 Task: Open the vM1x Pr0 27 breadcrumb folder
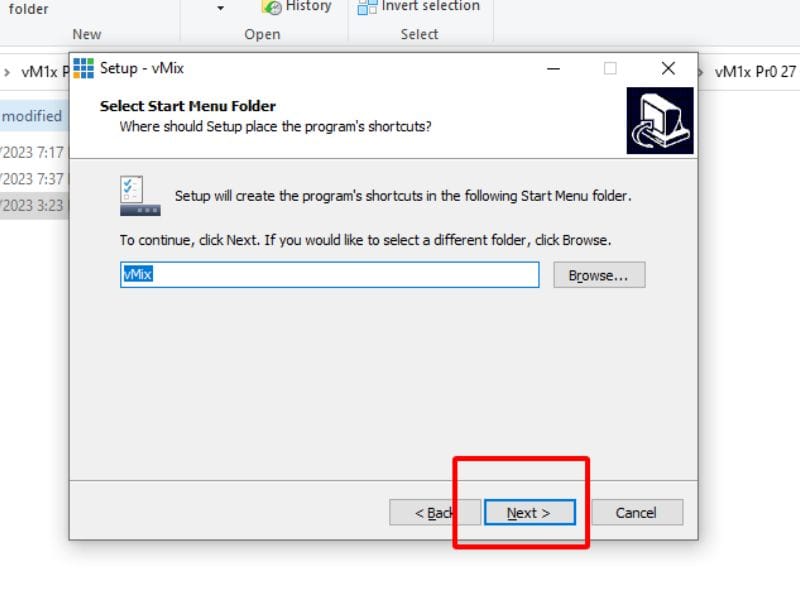click(x=755, y=72)
